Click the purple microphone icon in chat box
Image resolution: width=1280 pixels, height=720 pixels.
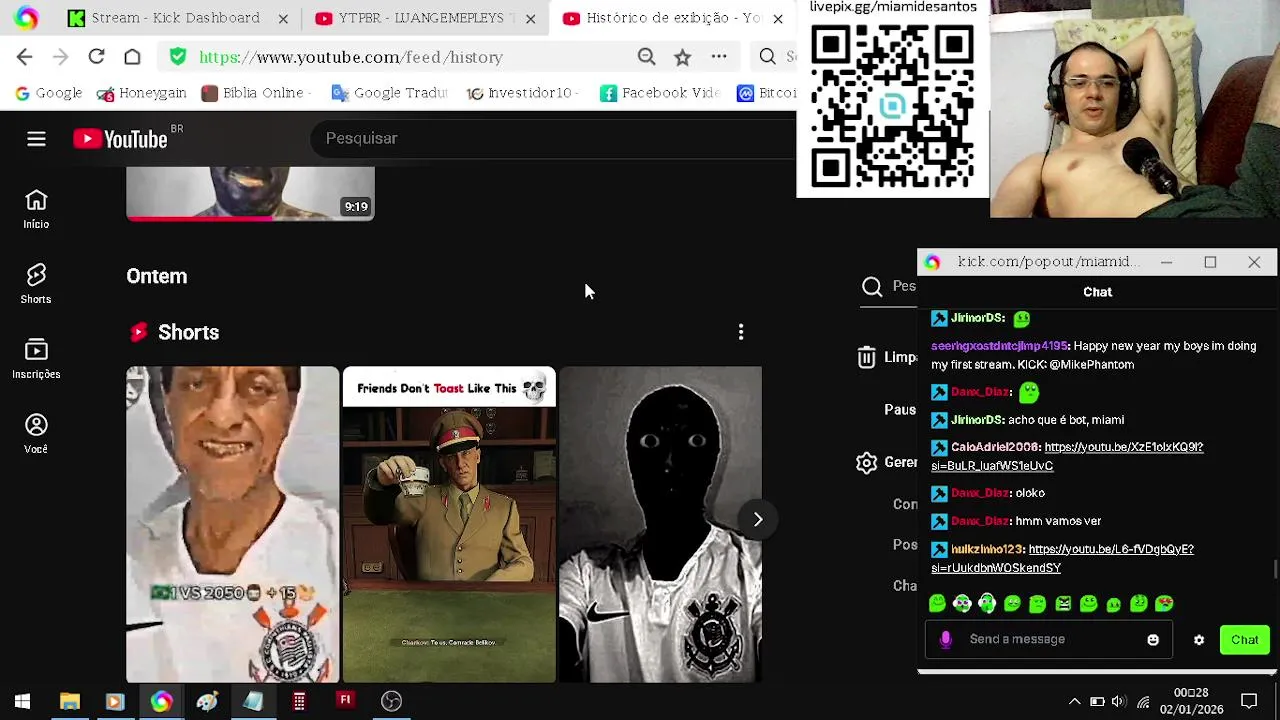click(945, 639)
